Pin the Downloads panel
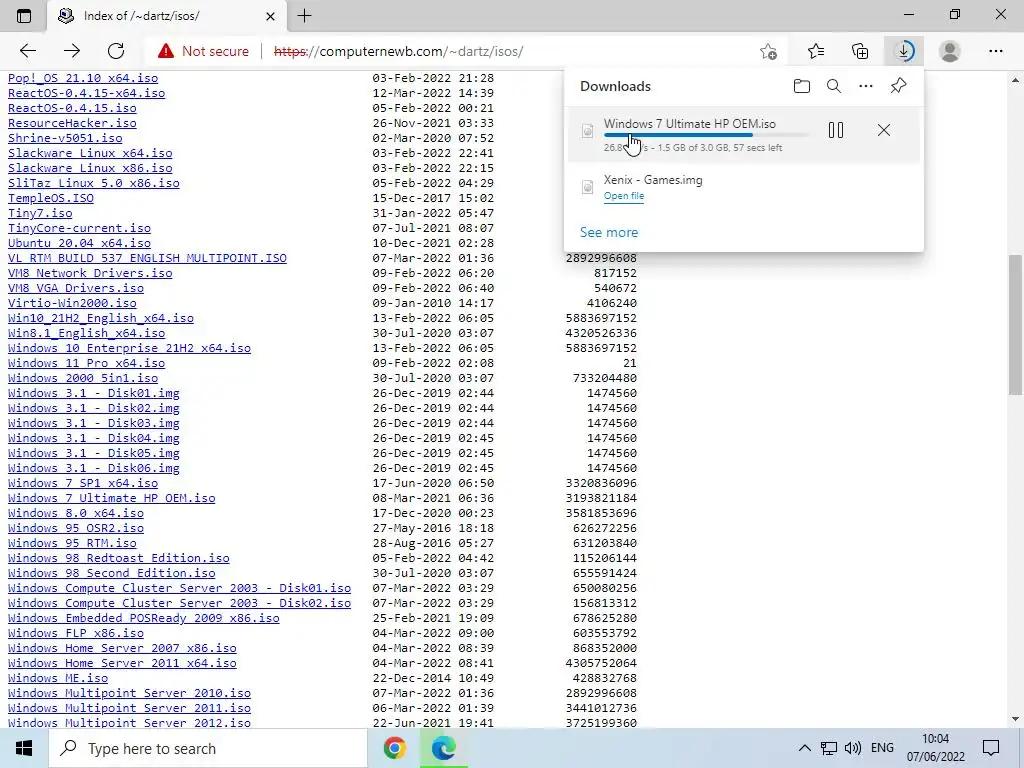 click(899, 86)
